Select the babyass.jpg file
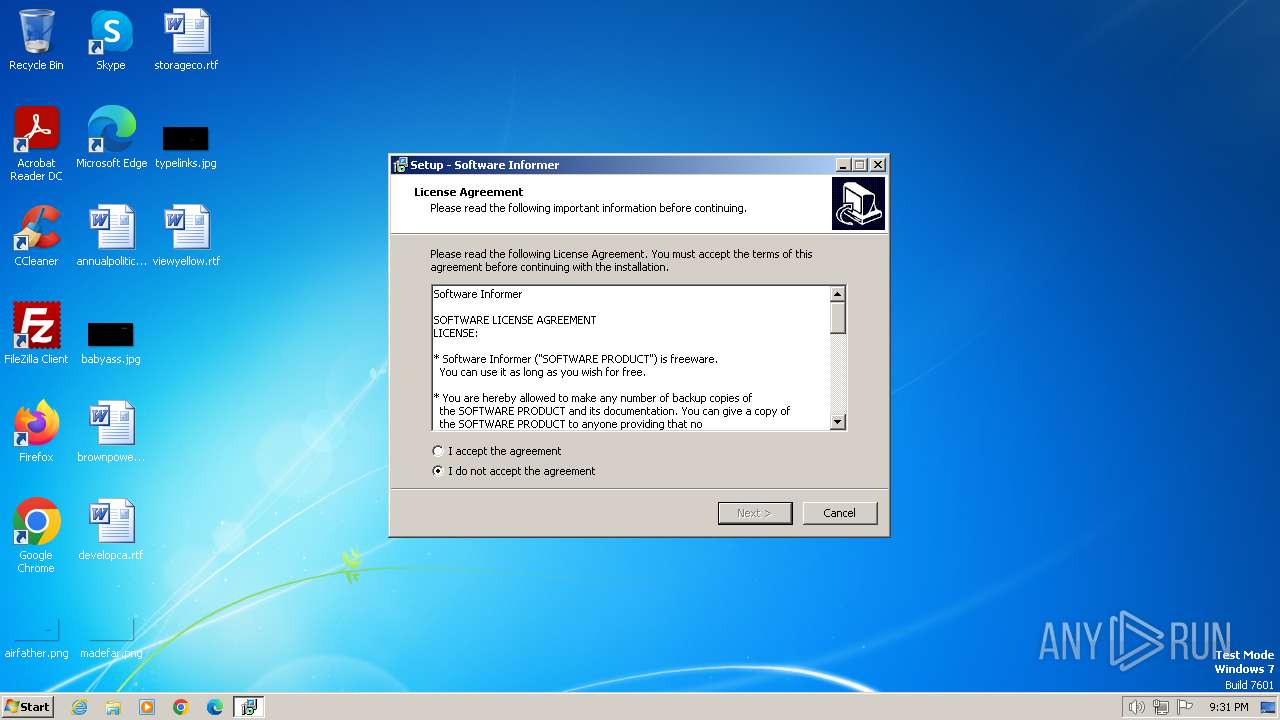 [111, 341]
